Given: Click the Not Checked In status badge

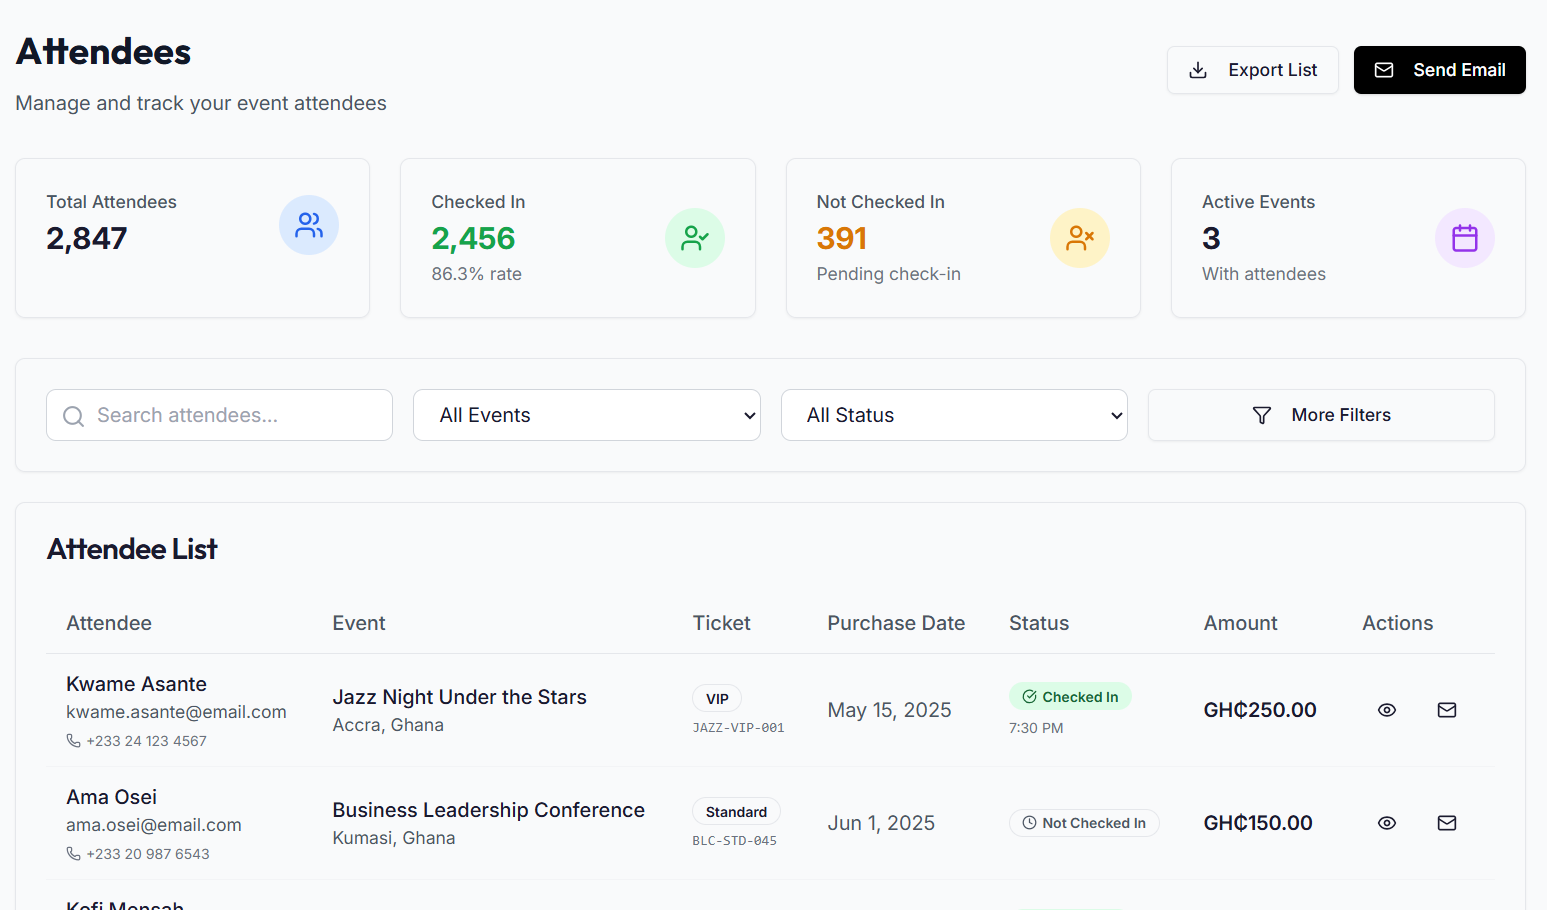Looking at the screenshot, I should pos(1084,823).
